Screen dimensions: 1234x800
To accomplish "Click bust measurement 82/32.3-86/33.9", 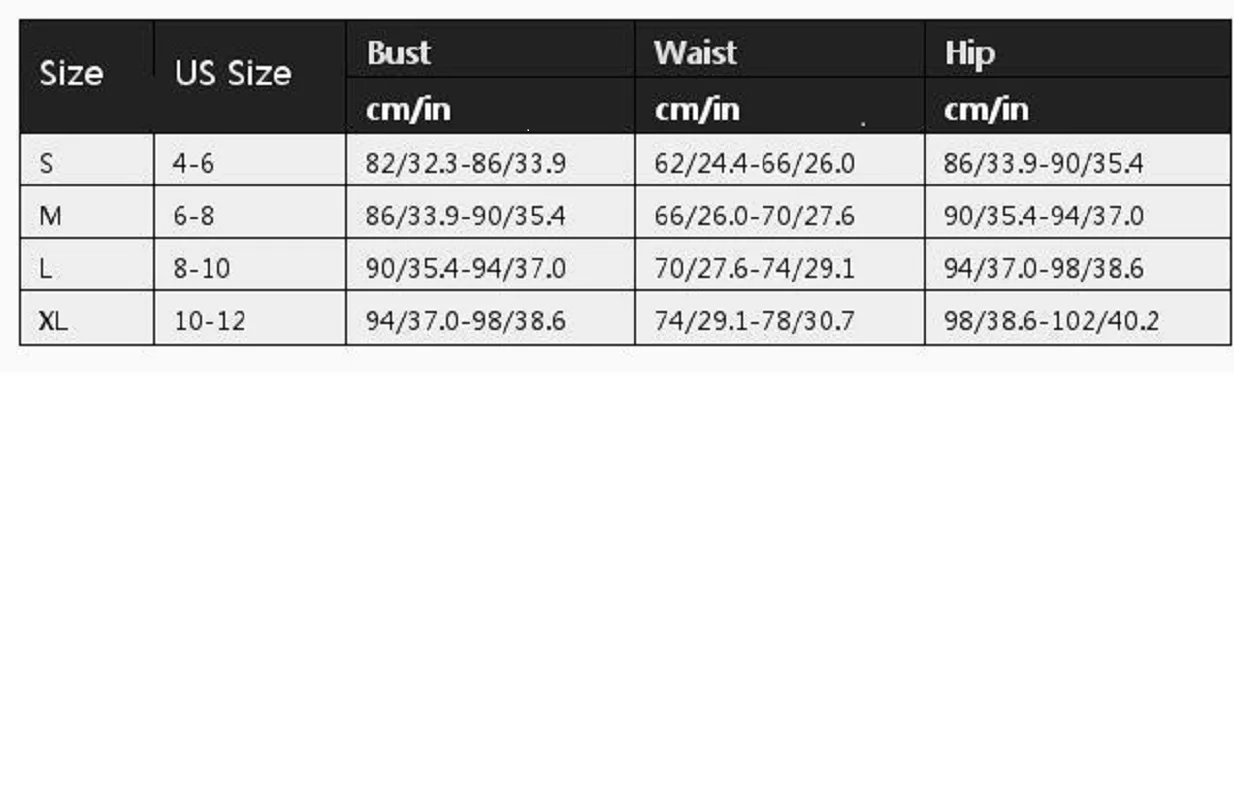I will click(466, 163).
